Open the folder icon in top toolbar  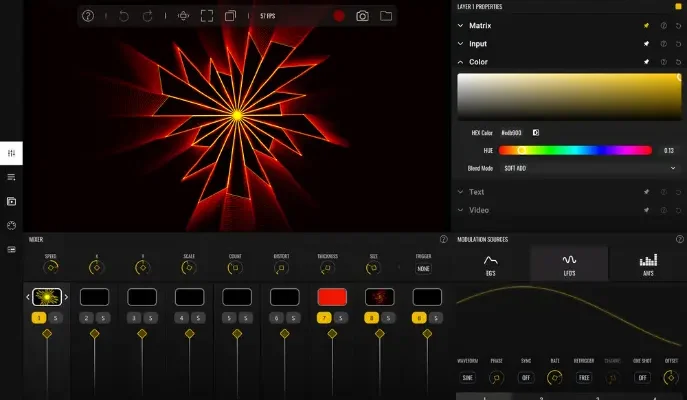[385, 16]
